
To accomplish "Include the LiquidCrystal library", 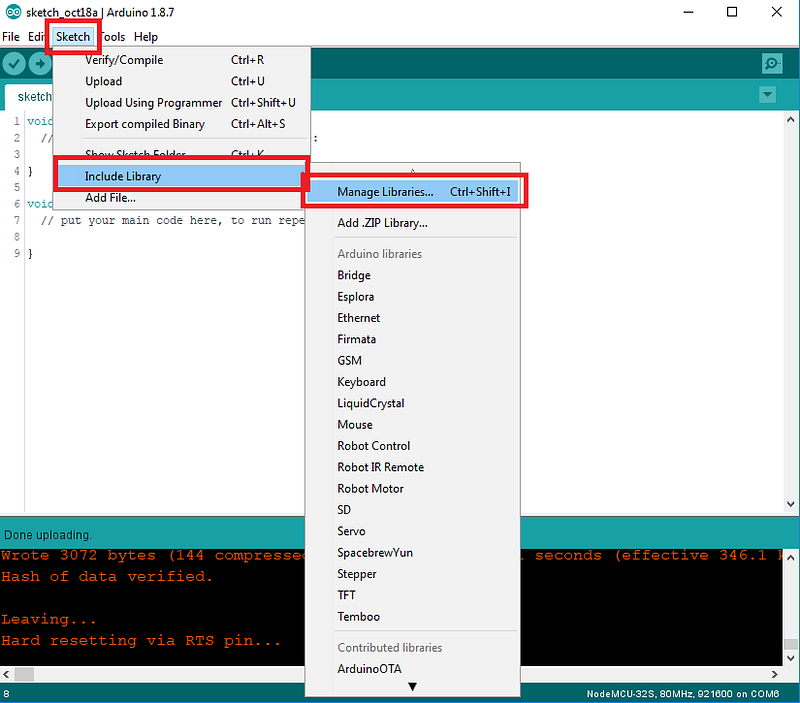I will (x=412, y=404).
